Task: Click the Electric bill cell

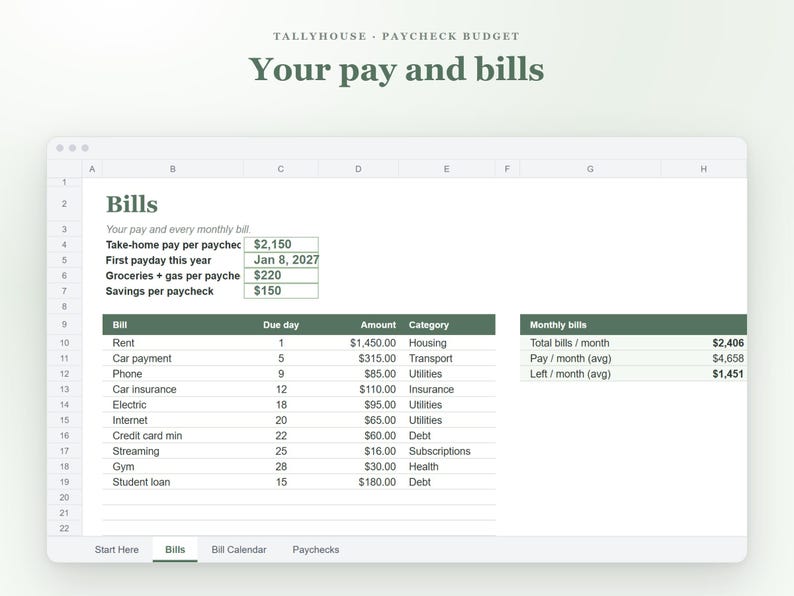Action: (173, 405)
